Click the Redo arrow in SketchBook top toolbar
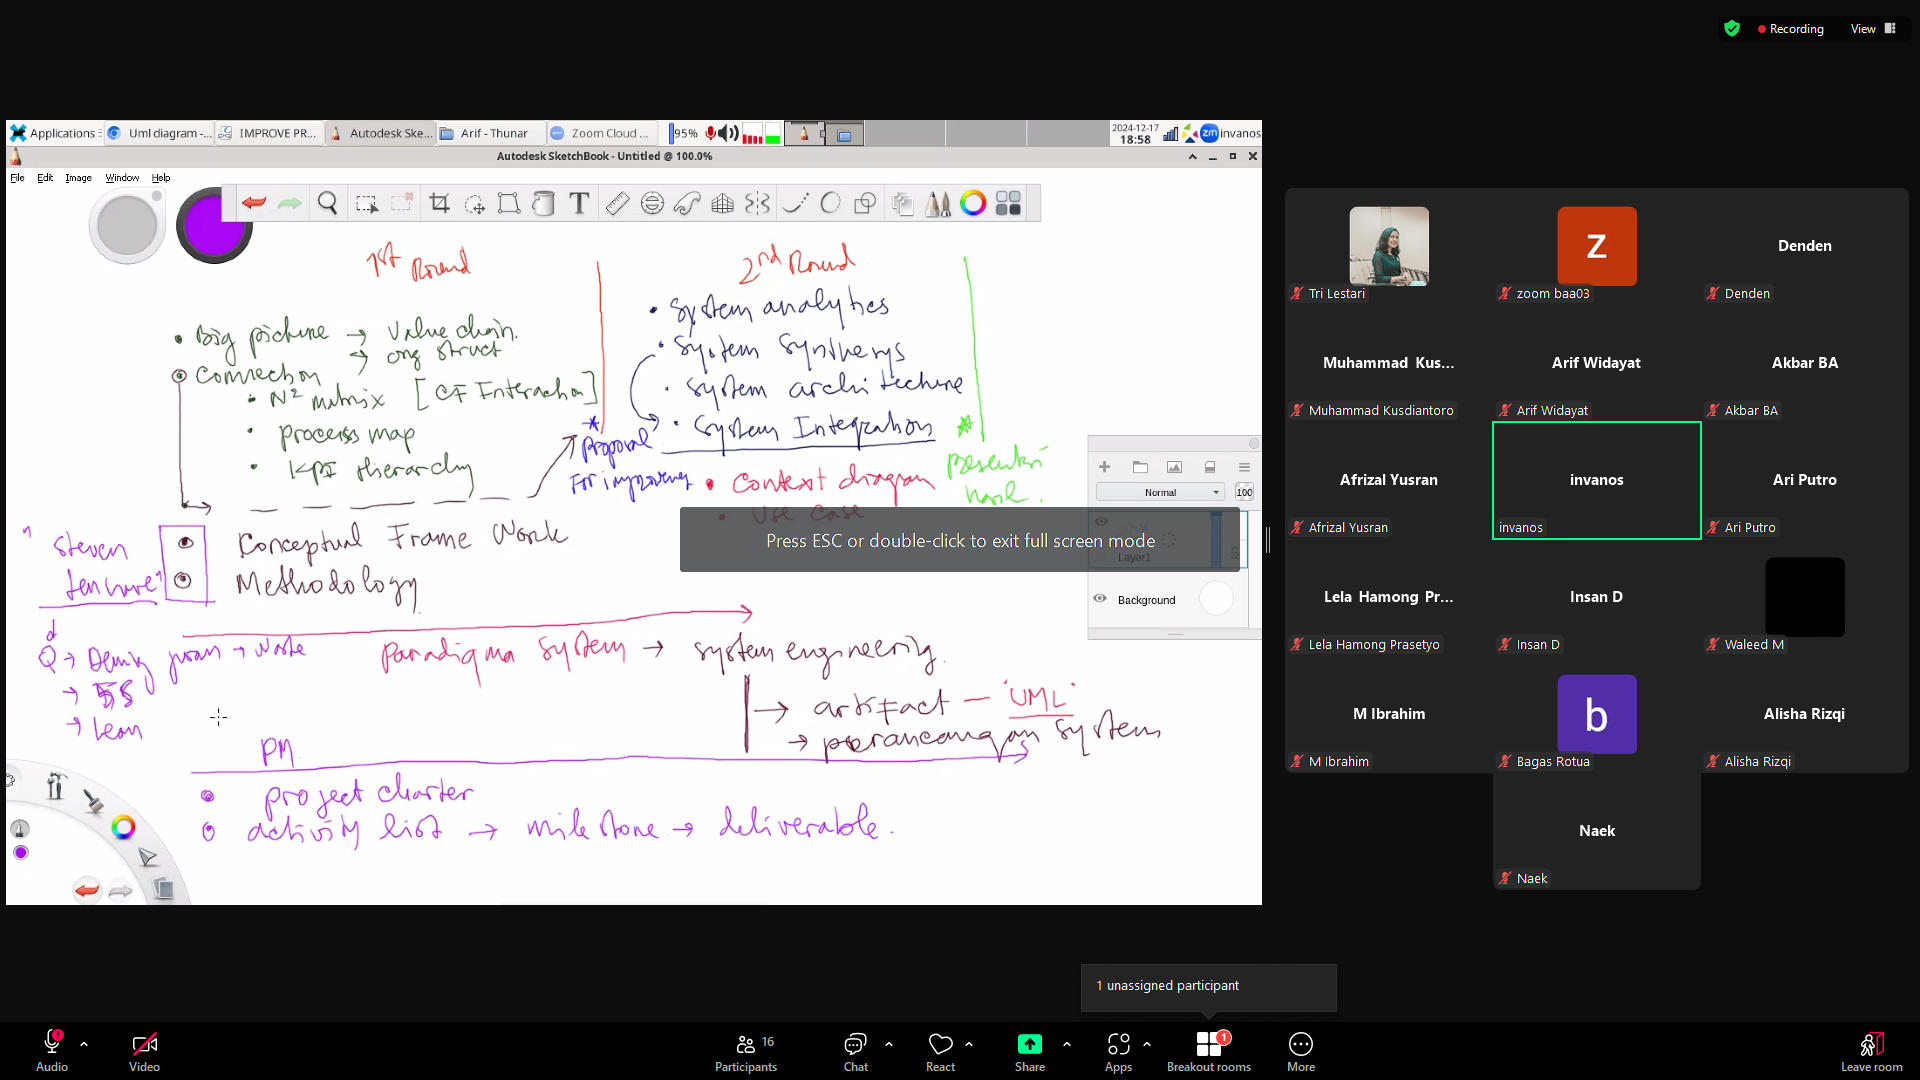Image resolution: width=1920 pixels, height=1080 pixels. click(x=290, y=204)
